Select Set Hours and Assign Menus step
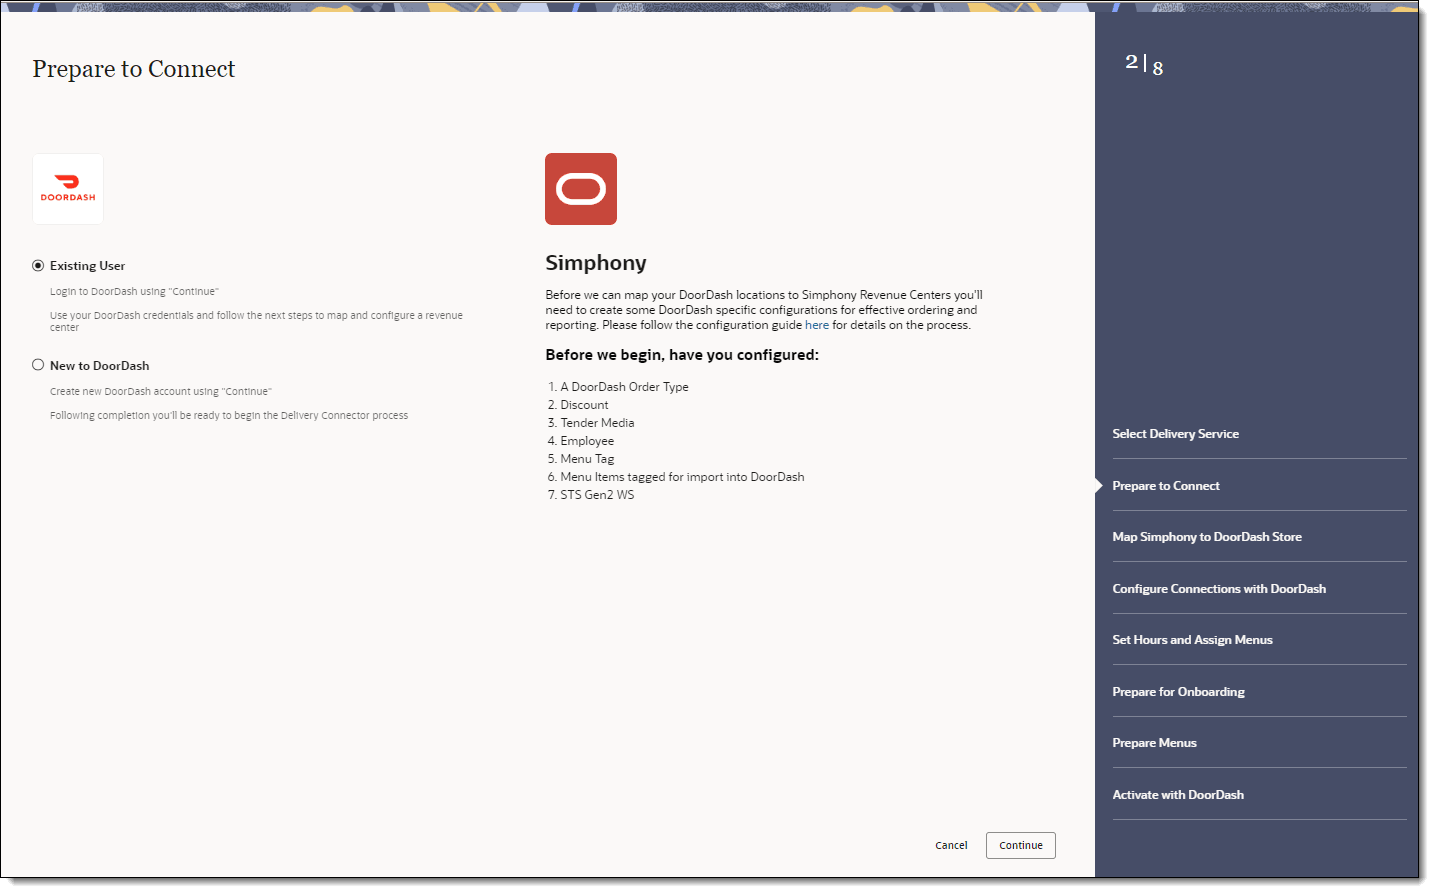Viewport: 1434px width, 893px height. 1192,640
